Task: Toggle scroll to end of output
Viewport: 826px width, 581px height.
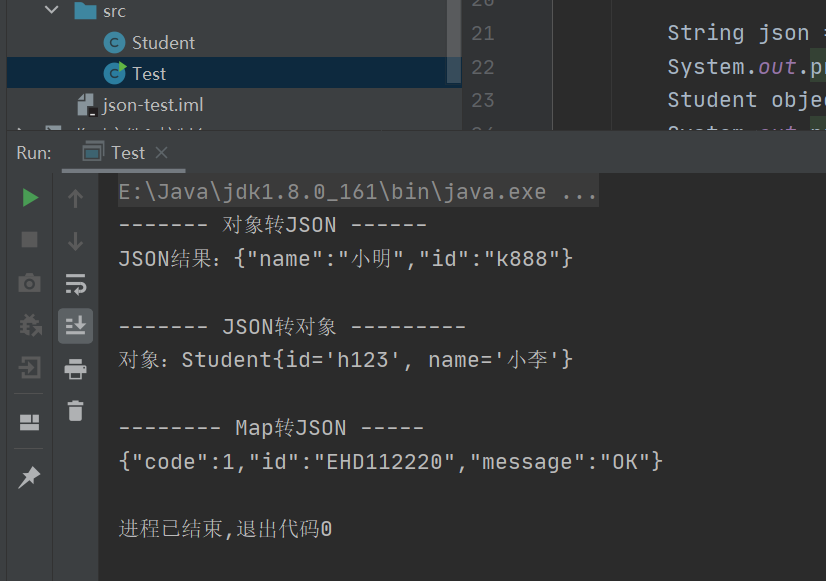Action: (x=75, y=326)
